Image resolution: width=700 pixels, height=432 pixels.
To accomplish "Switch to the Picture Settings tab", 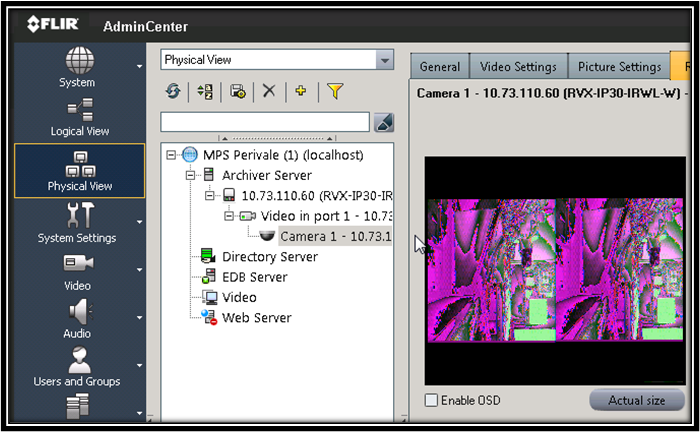I will coord(619,67).
